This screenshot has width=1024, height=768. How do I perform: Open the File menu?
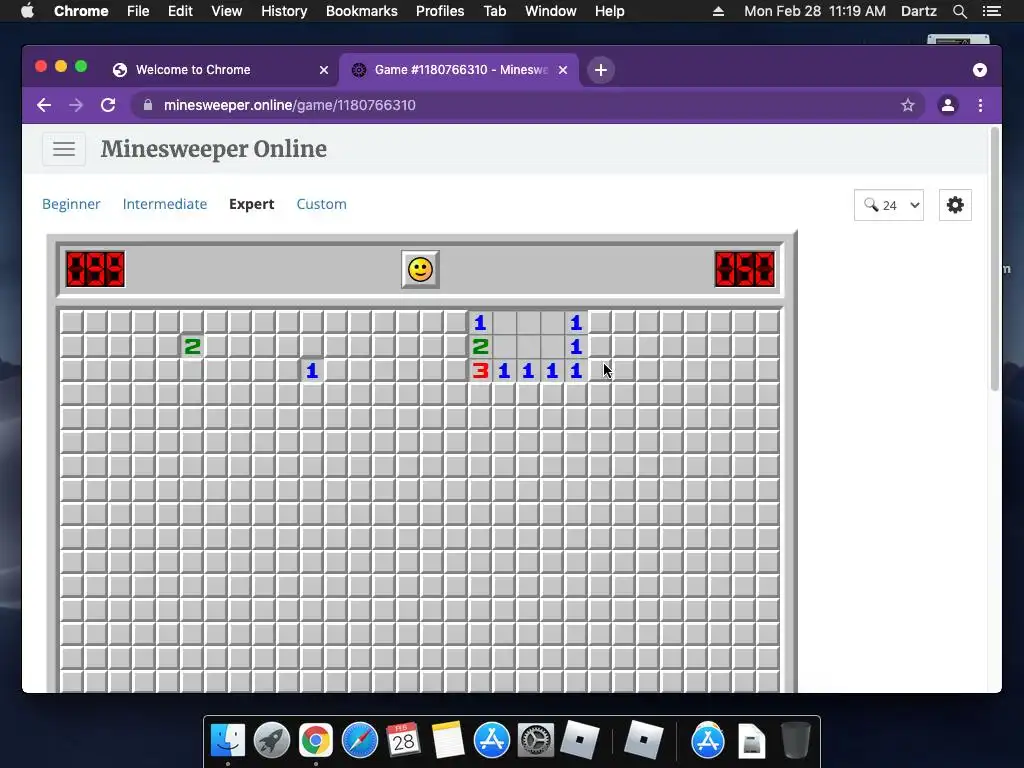coord(138,11)
